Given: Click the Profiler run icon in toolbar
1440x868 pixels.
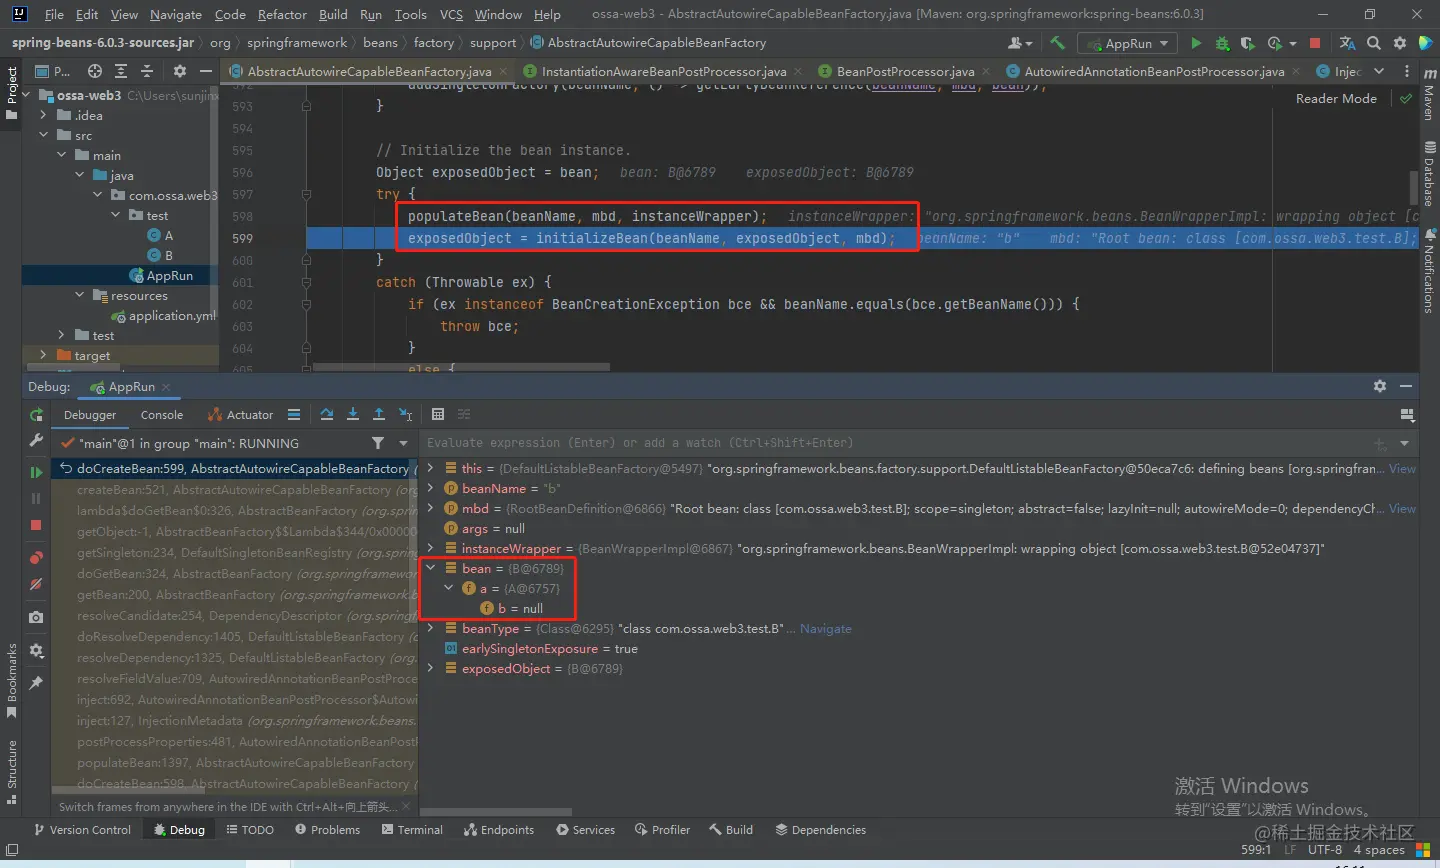Looking at the screenshot, I should (x=1275, y=43).
